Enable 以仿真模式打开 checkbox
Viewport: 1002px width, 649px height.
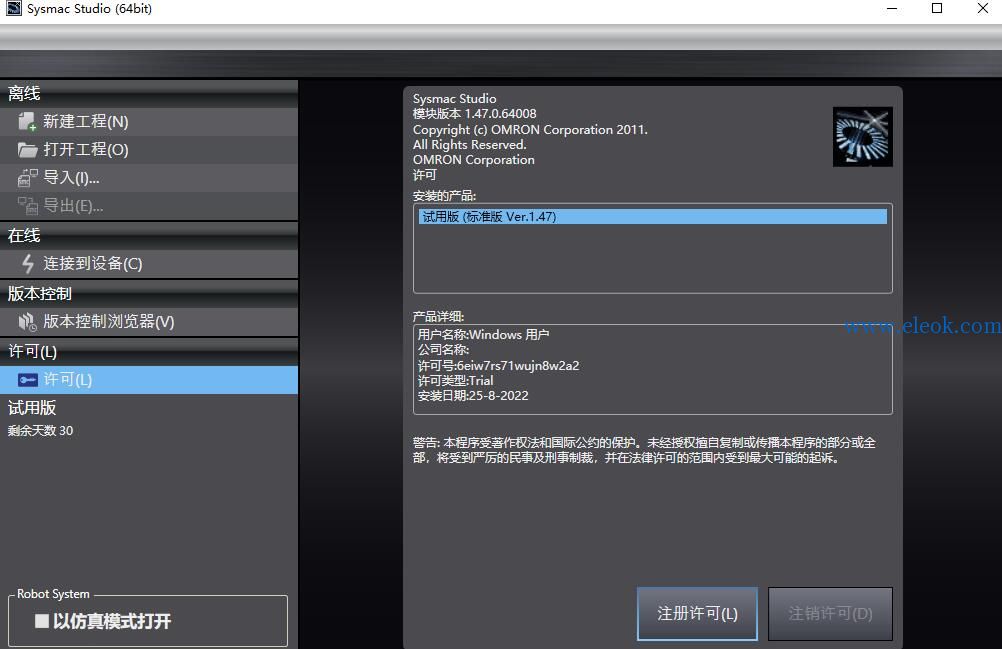[42, 621]
